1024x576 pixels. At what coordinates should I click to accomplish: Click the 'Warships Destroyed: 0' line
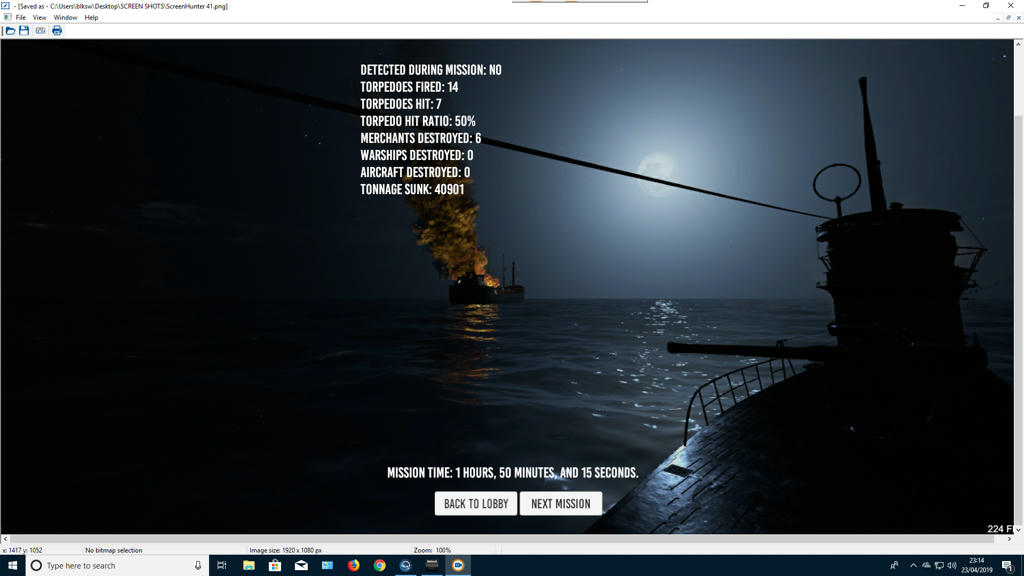point(417,155)
